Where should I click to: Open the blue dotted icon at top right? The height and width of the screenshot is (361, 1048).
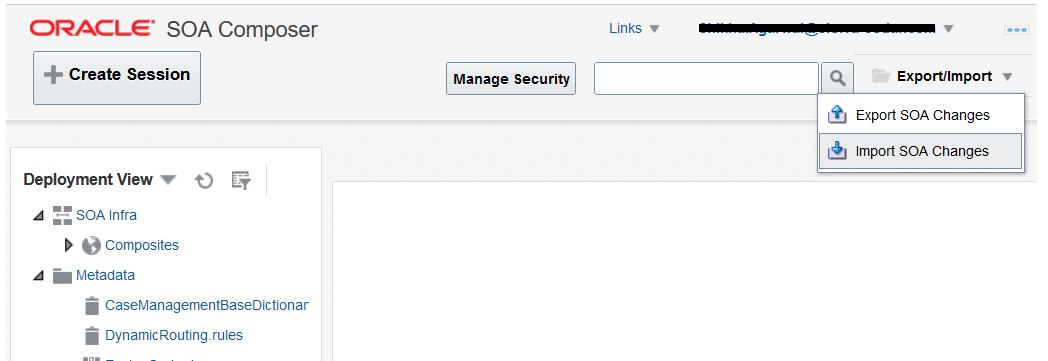click(1017, 29)
